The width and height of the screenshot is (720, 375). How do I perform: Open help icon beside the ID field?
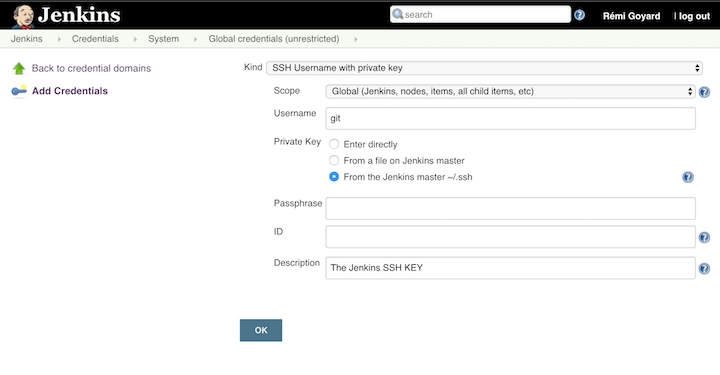(704, 237)
